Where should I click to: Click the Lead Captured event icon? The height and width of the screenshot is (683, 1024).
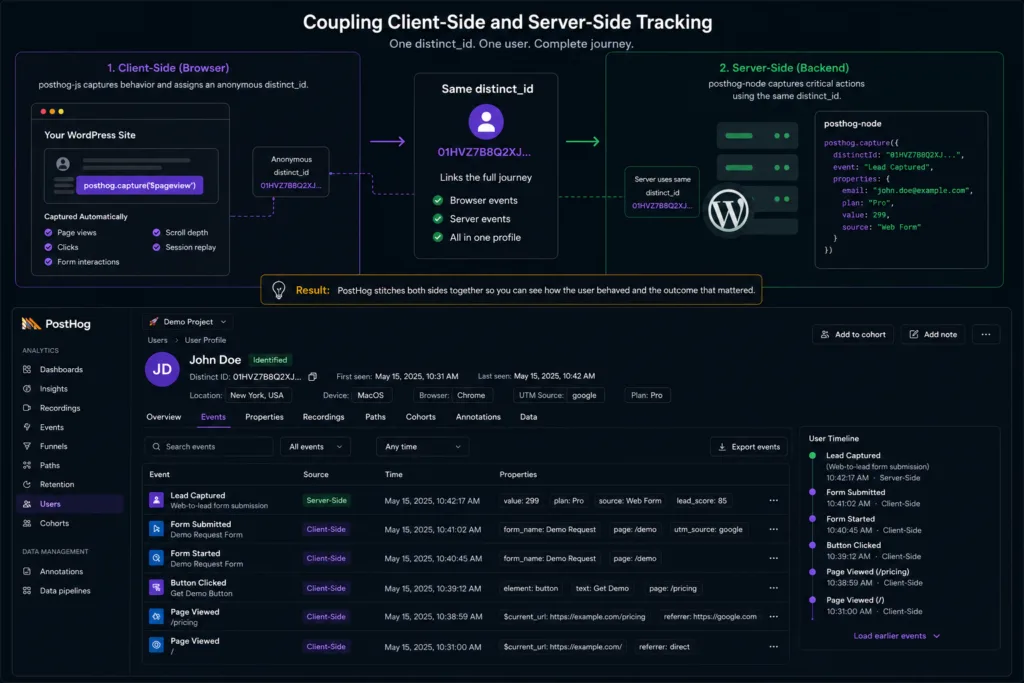pos(156,500)
